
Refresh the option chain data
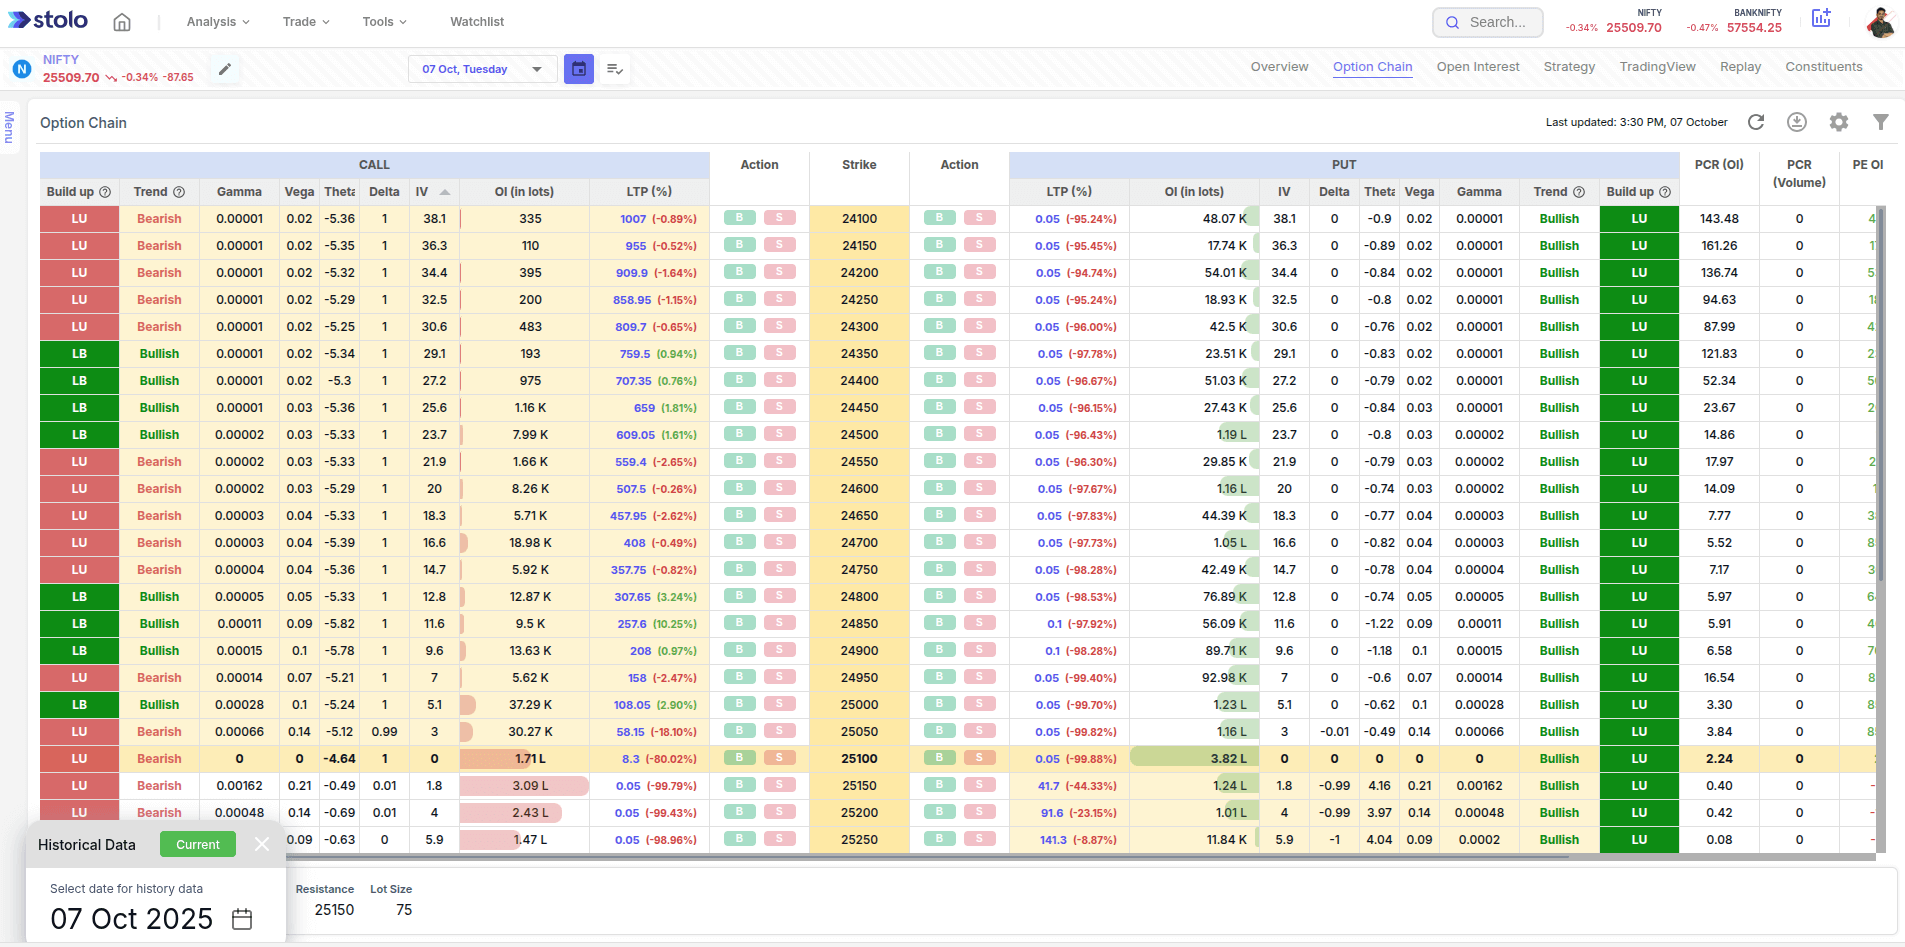pos(1756,122)
